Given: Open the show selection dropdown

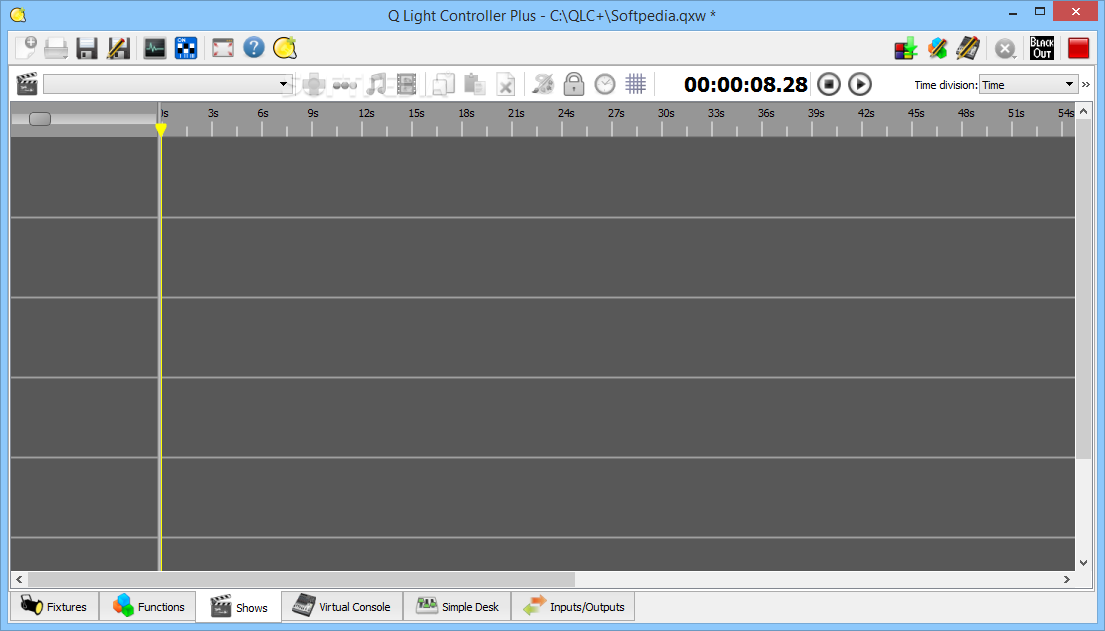Looking at the screenshot, I should pos(168,84).
